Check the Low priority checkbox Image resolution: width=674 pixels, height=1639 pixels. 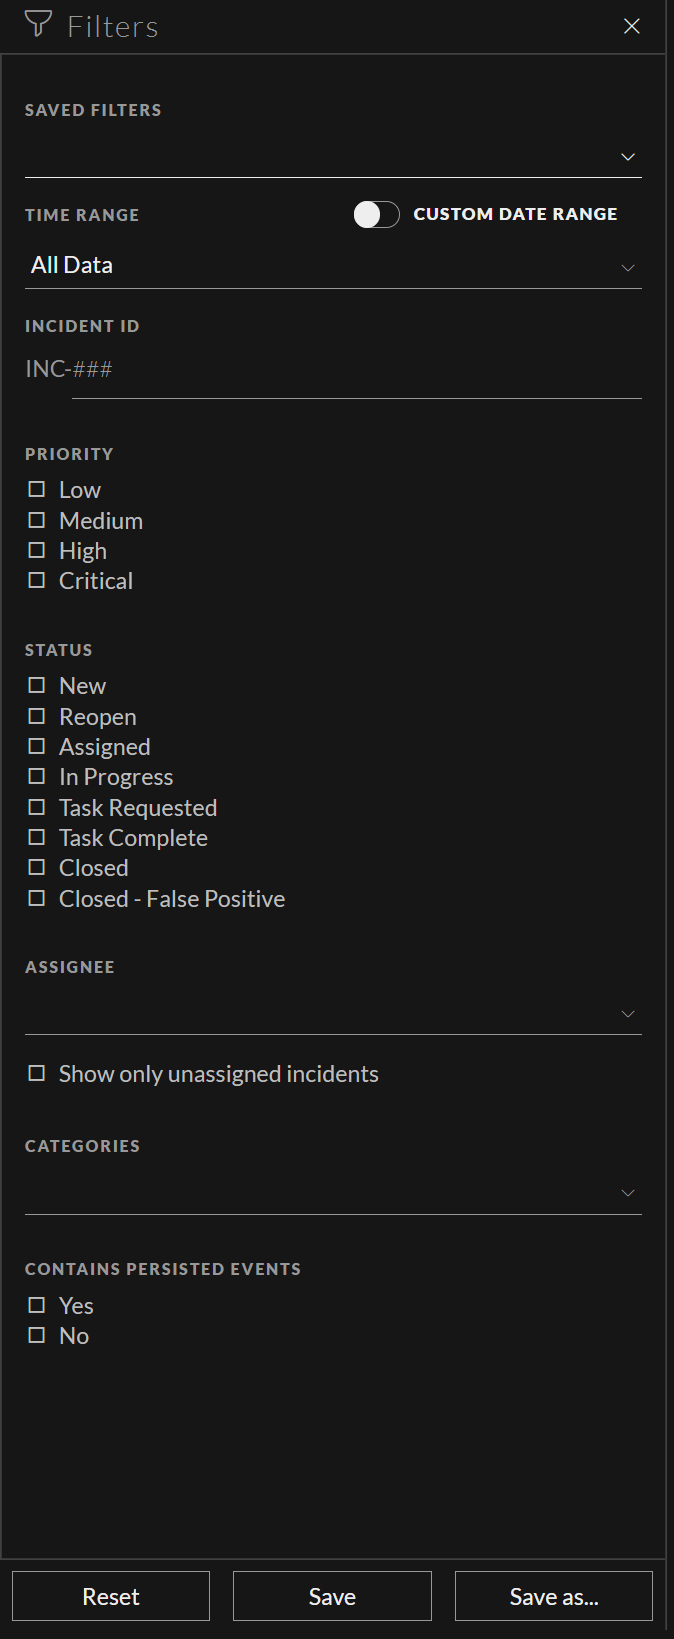(36, 489)
